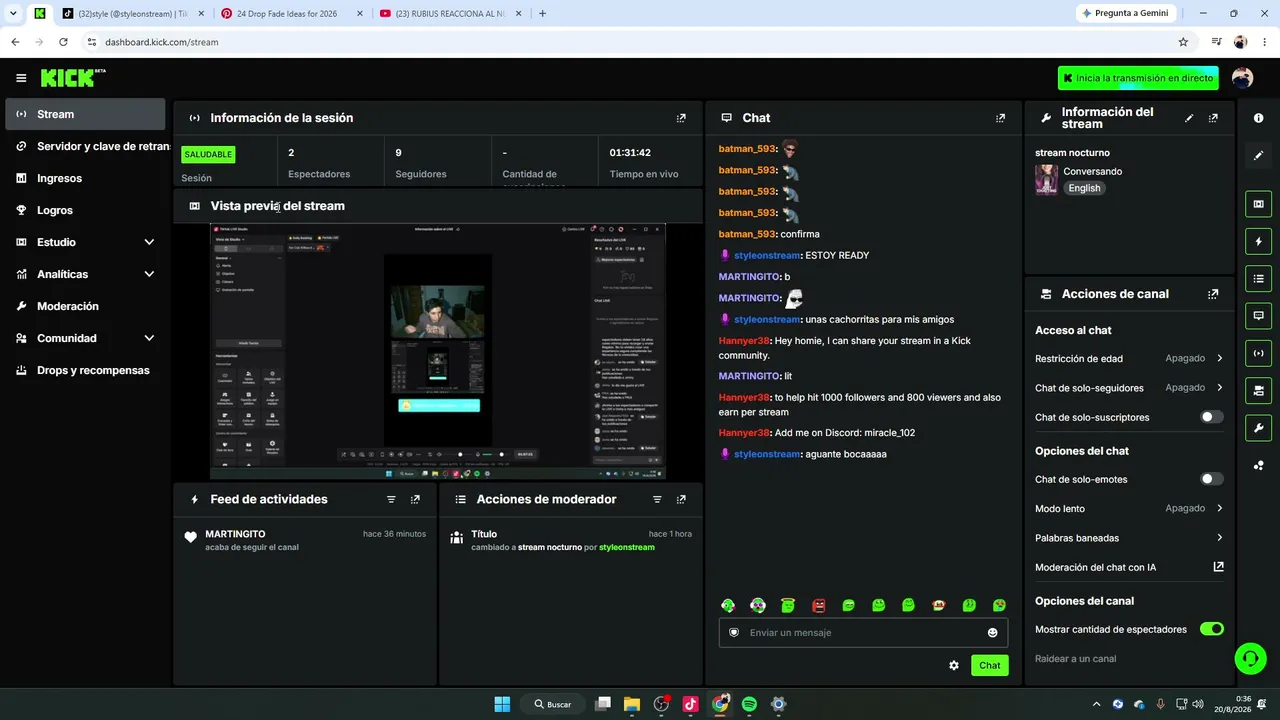Pop out the Feed de actividades panel
The height and width of the screenshot is (720, 1280).
415,499
